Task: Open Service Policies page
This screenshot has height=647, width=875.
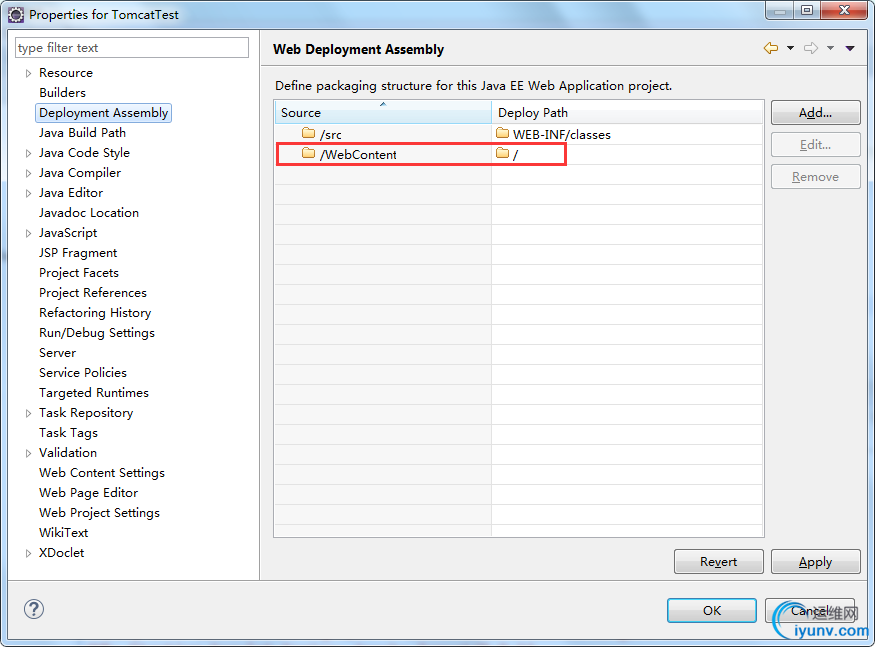Action: click(x=83, y=373)
